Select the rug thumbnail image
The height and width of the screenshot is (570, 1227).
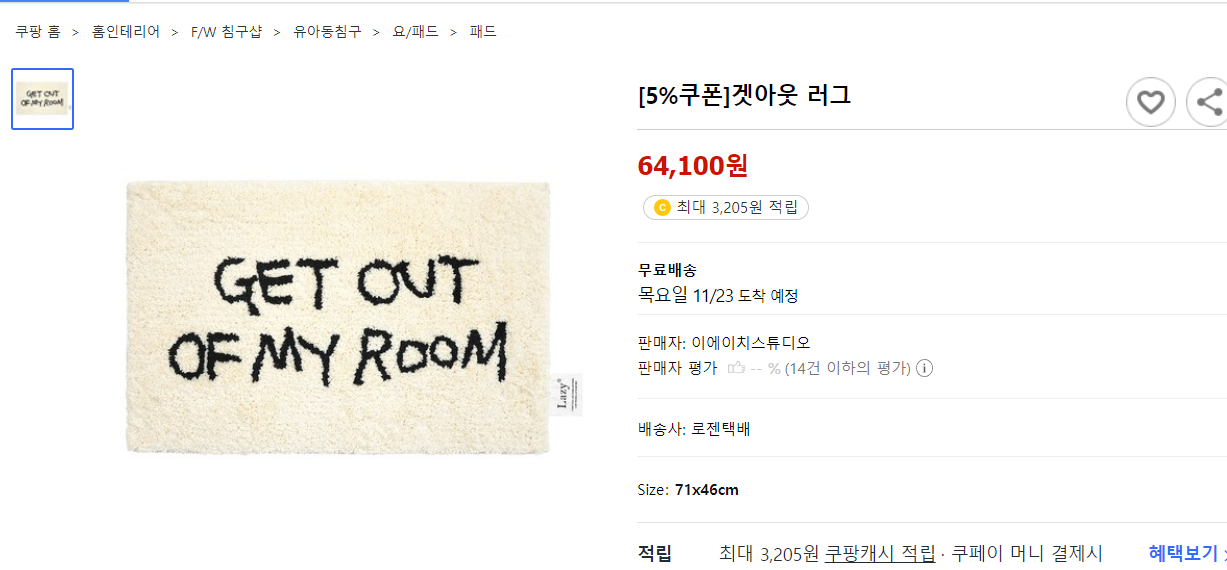pyautogui.click(x=43, y=99)
